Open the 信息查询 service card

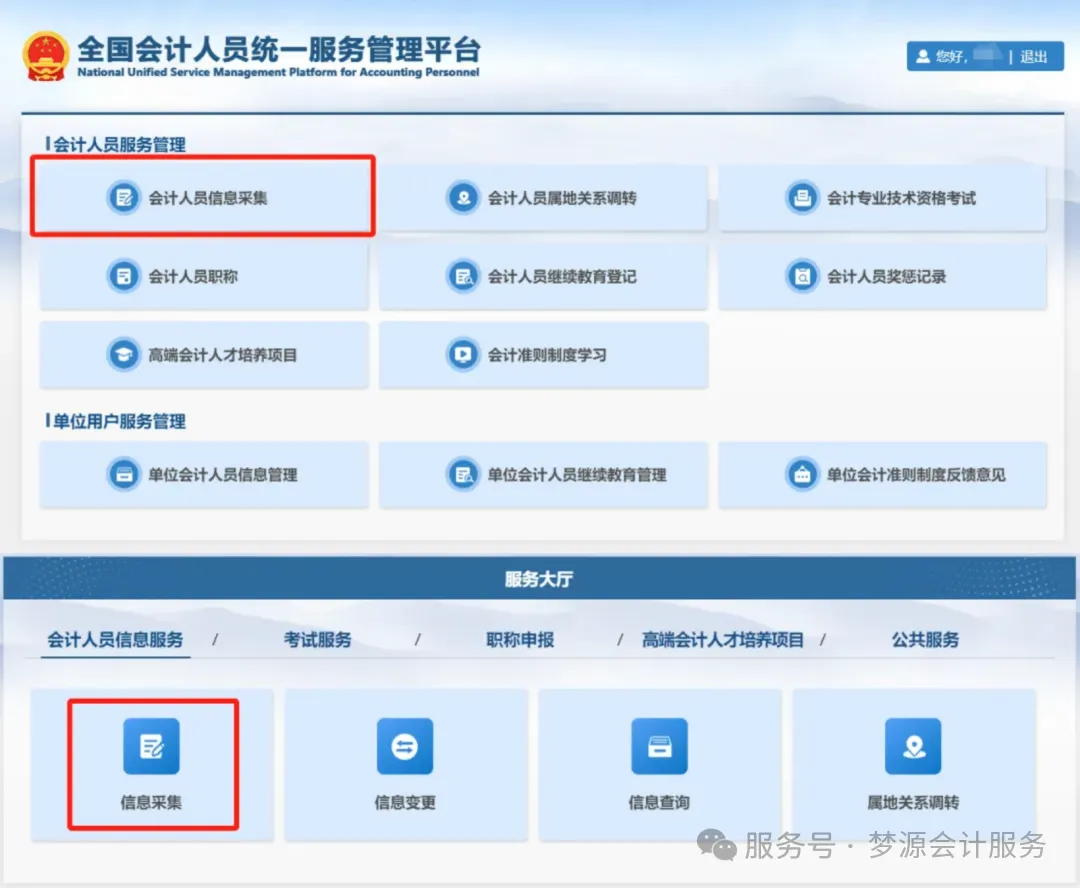[x=658, y=763]
